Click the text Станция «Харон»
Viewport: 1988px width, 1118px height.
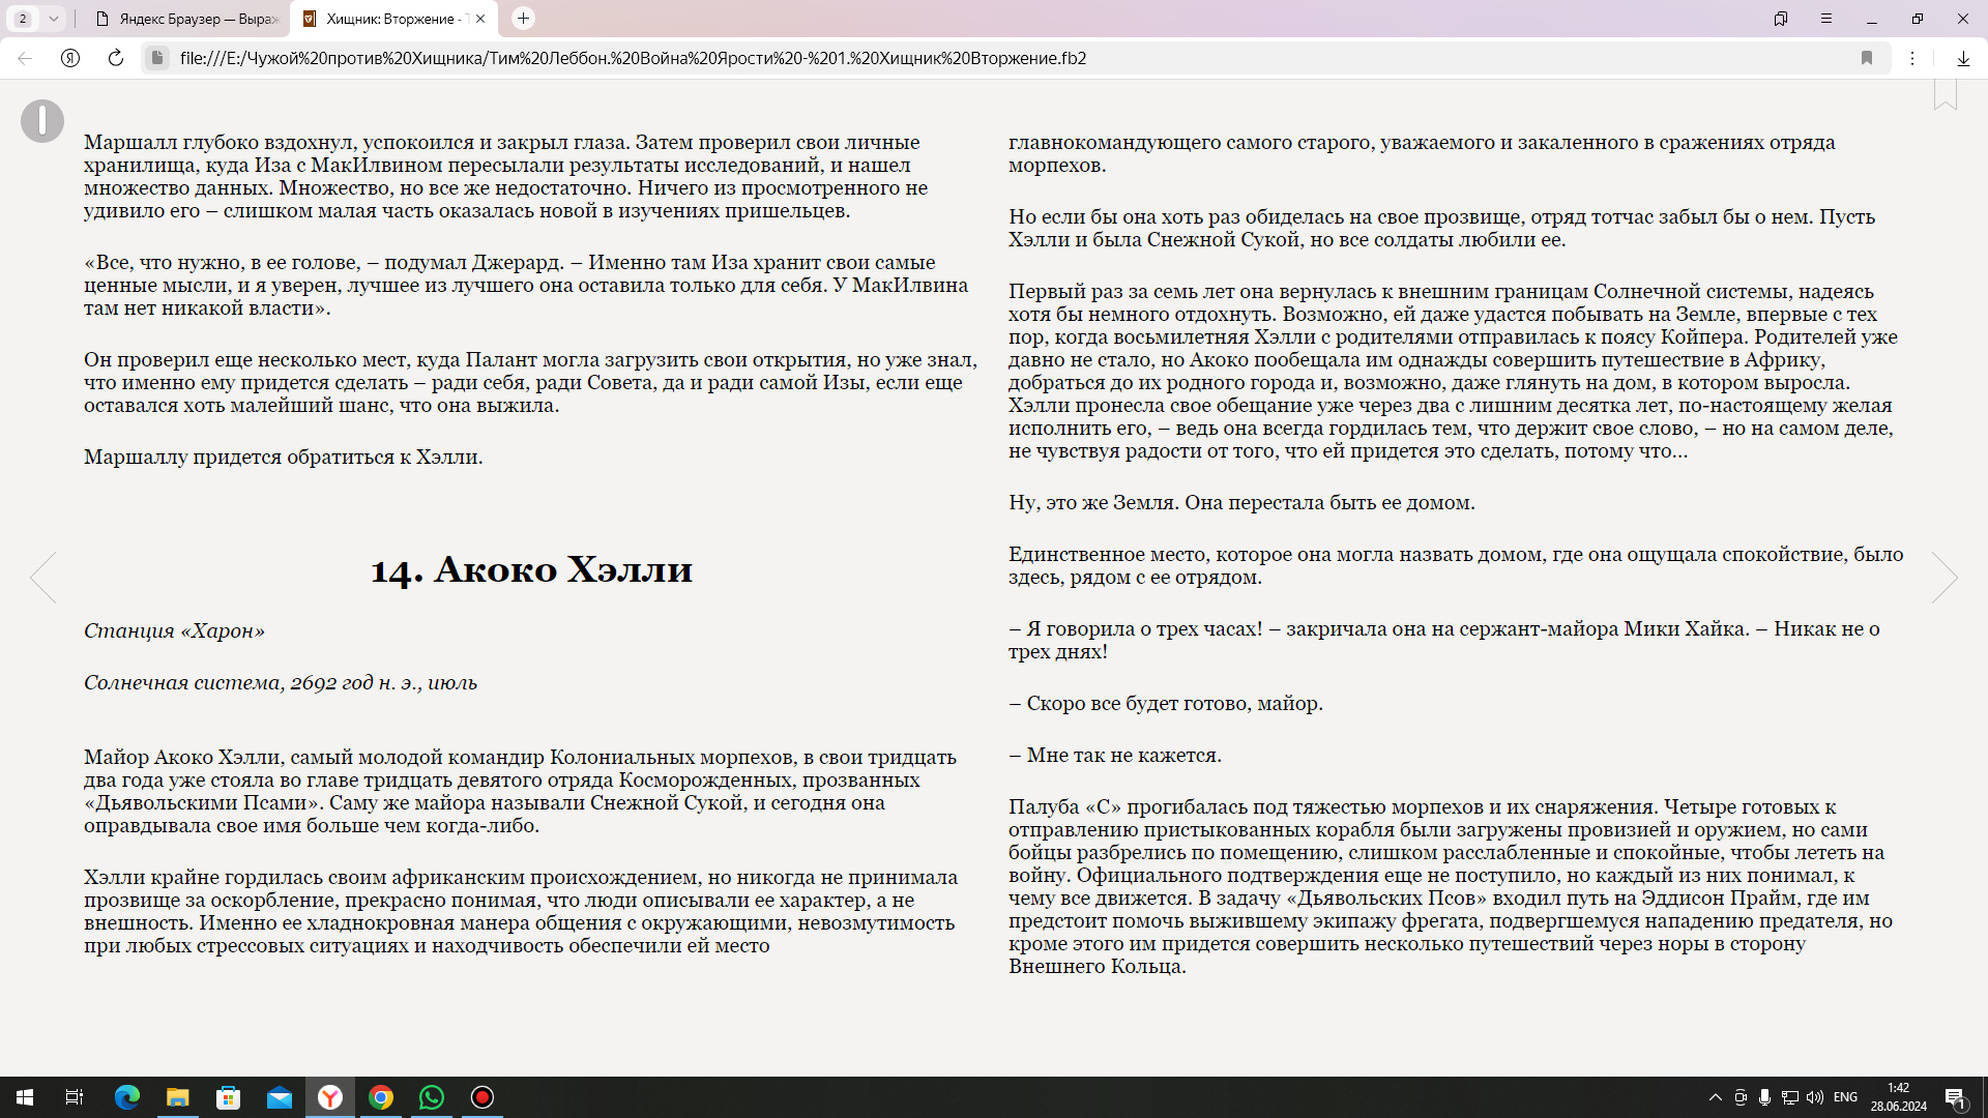(174, 631)
